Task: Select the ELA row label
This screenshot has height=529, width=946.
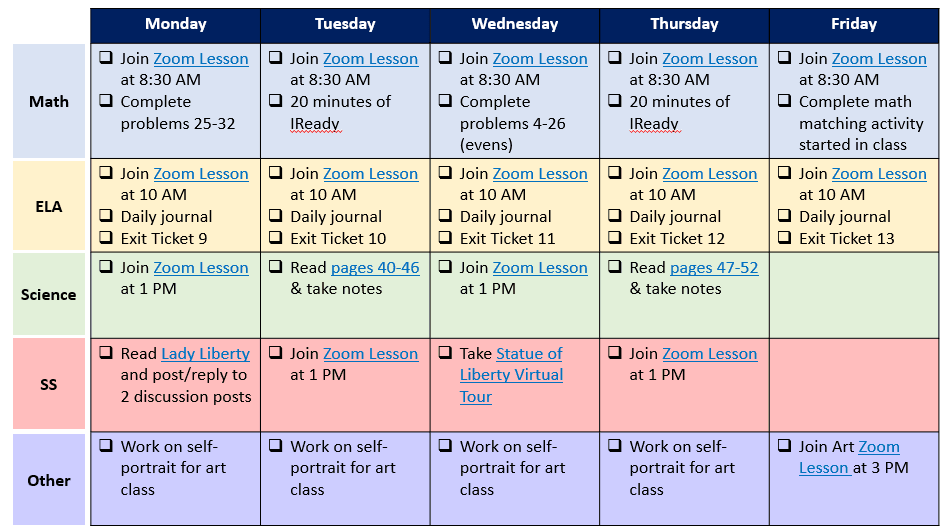Action: pos(49,206)
